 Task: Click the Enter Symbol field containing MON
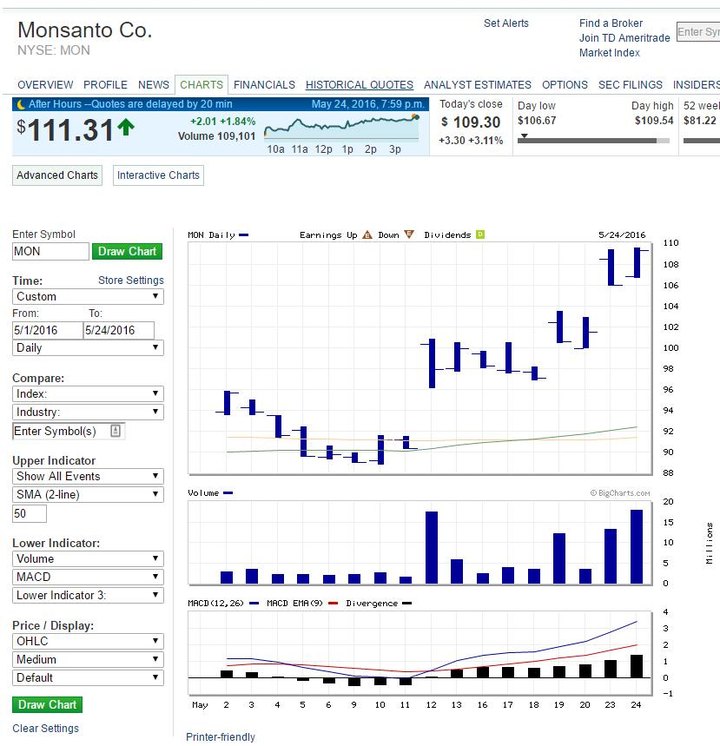coord(50,251)
